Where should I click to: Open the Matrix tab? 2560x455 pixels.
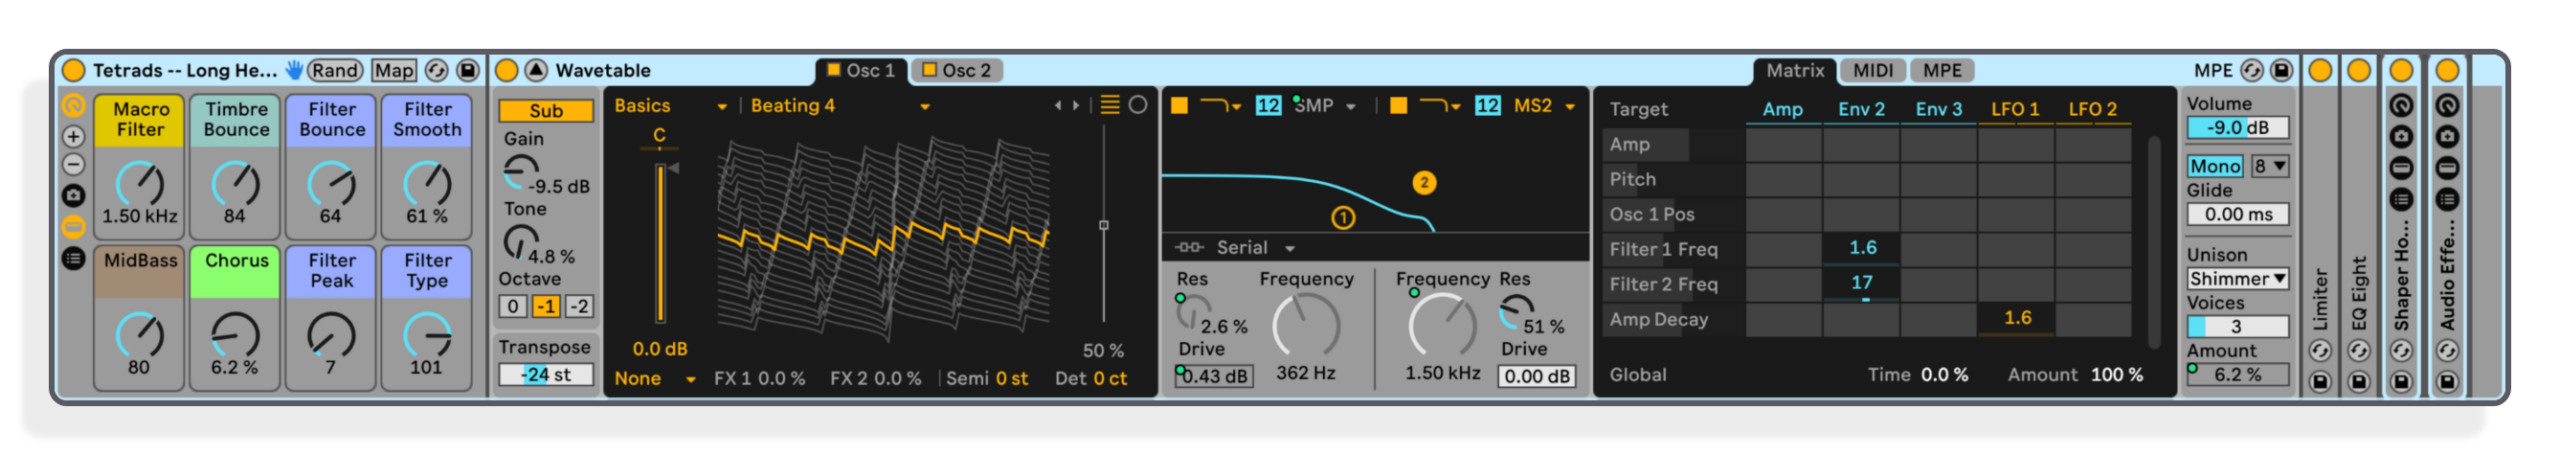point(1794,70)
